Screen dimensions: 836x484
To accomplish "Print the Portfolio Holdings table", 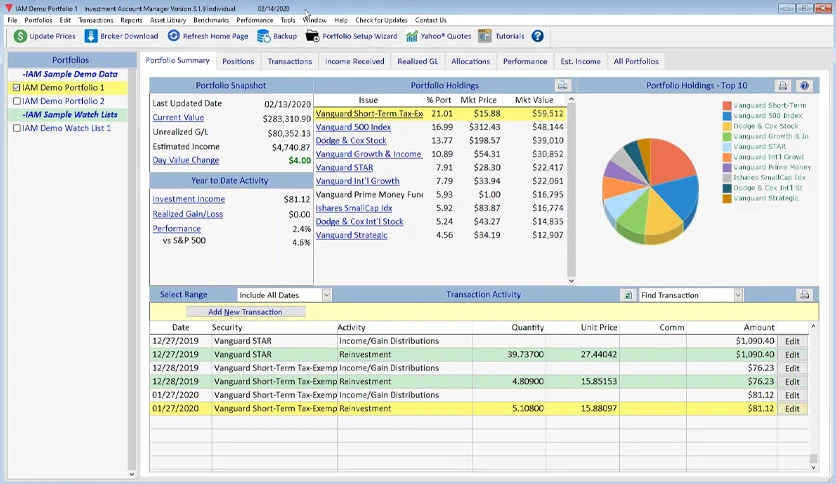I will [562, 86].
